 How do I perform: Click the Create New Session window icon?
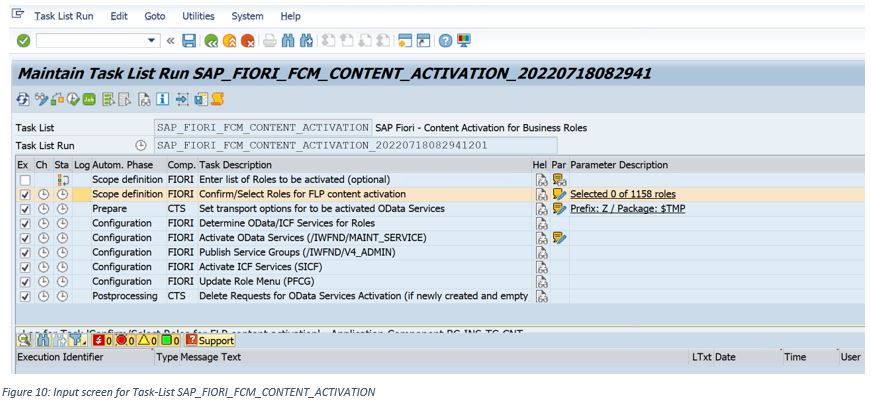405,41
